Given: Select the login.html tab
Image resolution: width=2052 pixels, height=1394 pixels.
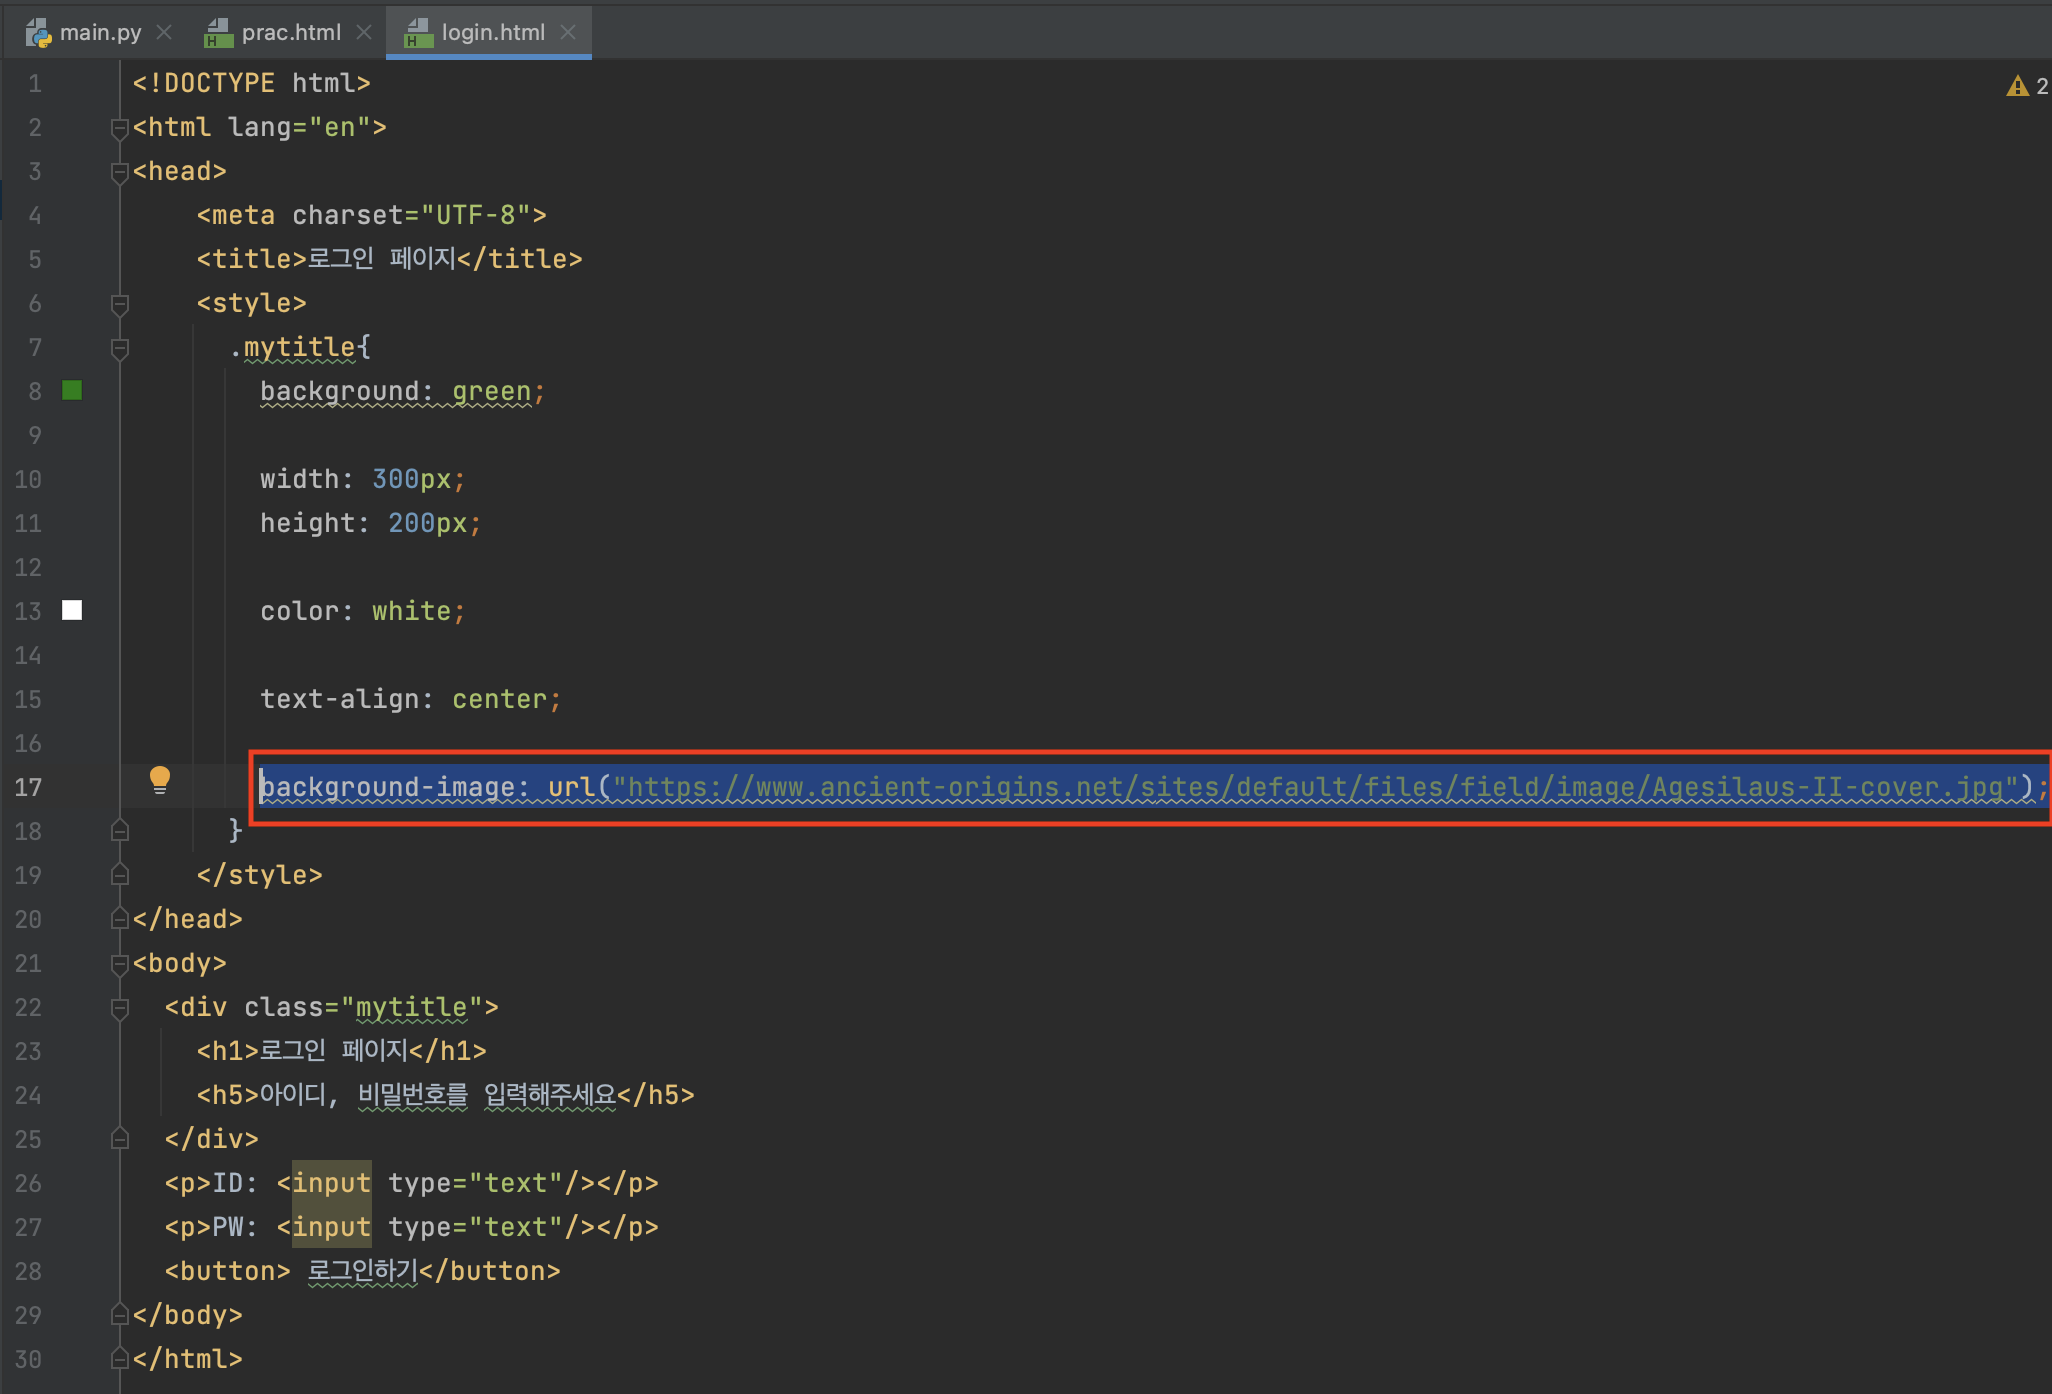Looking at the screenshot, I should 492,32.
